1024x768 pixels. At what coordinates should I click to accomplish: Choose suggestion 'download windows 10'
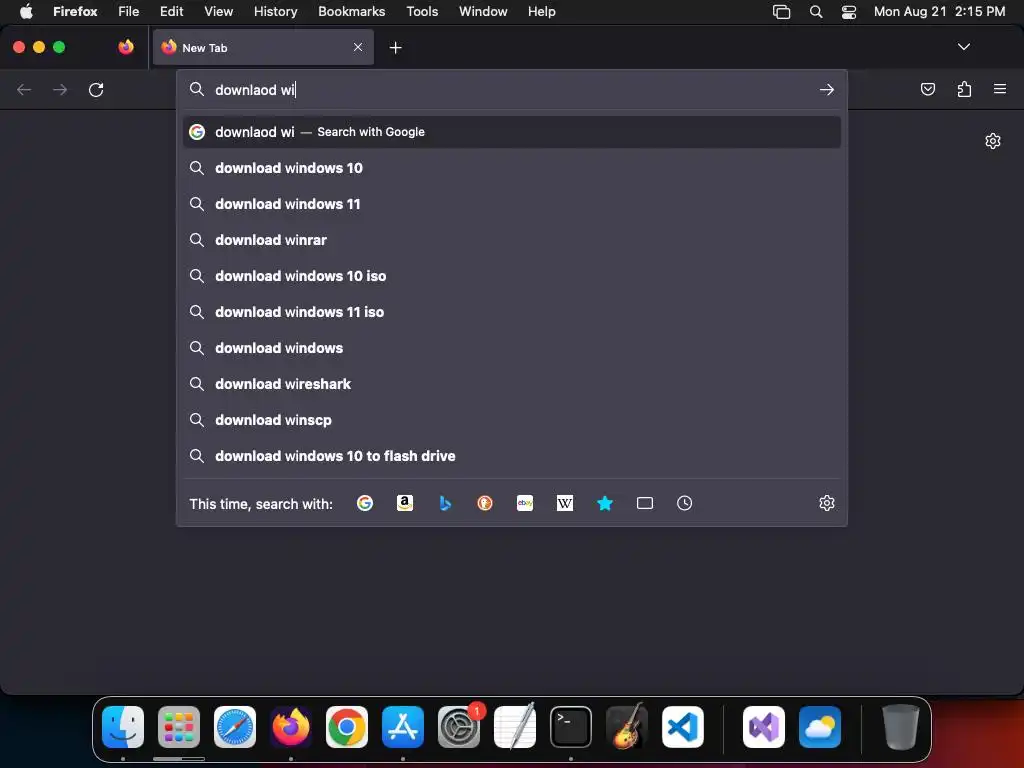[511, 168]
